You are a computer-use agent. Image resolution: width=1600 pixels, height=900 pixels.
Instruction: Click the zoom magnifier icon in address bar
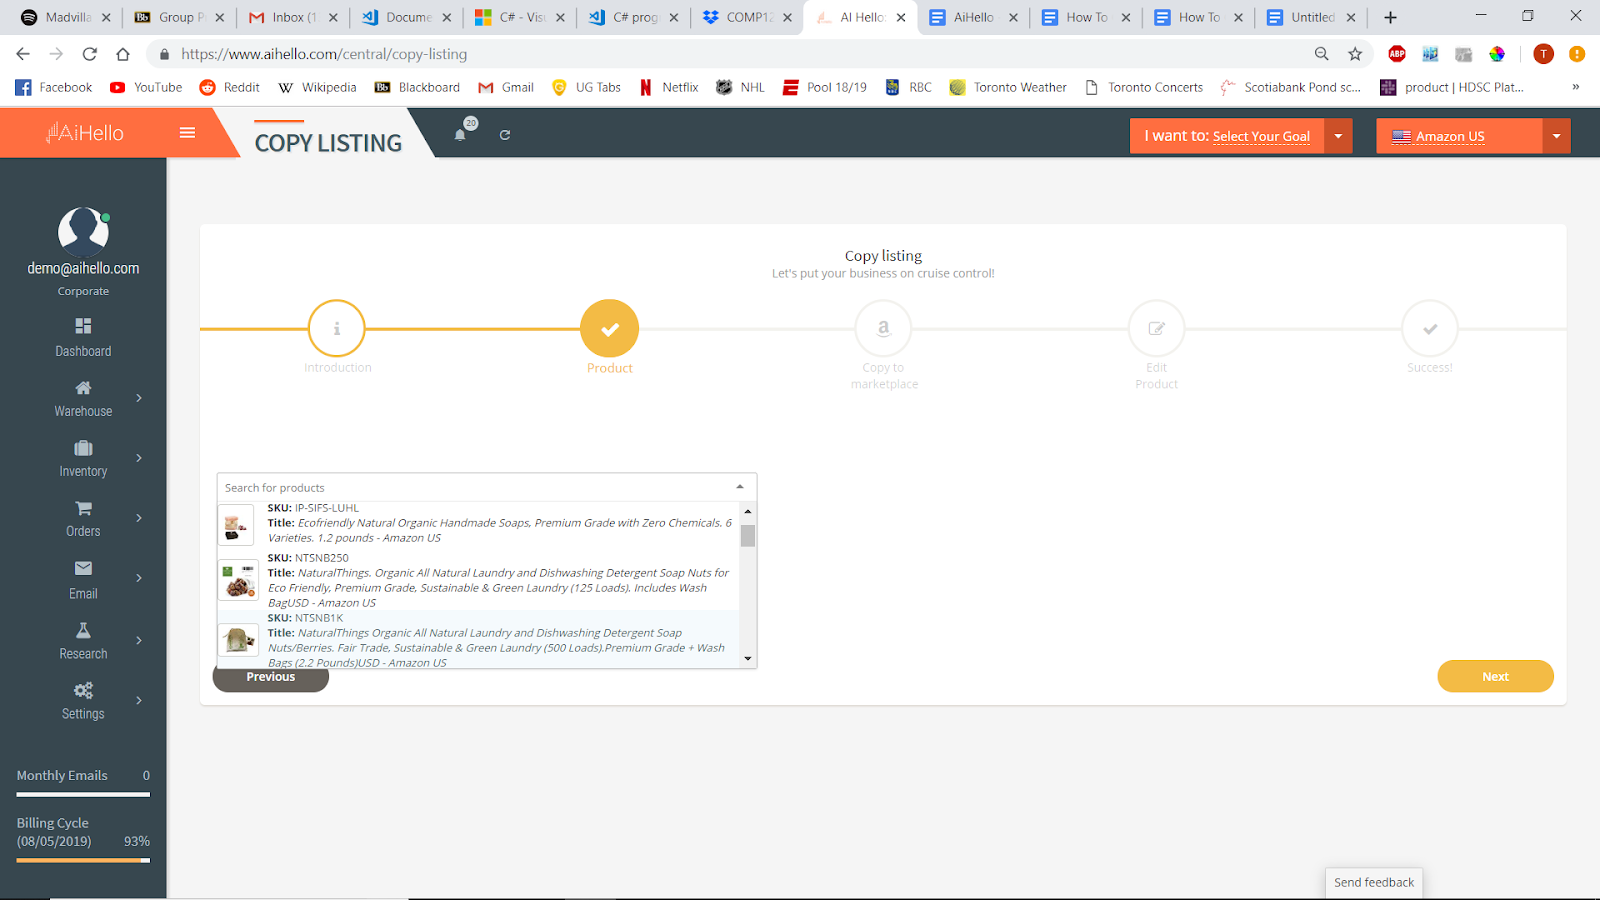[1322, 54]
